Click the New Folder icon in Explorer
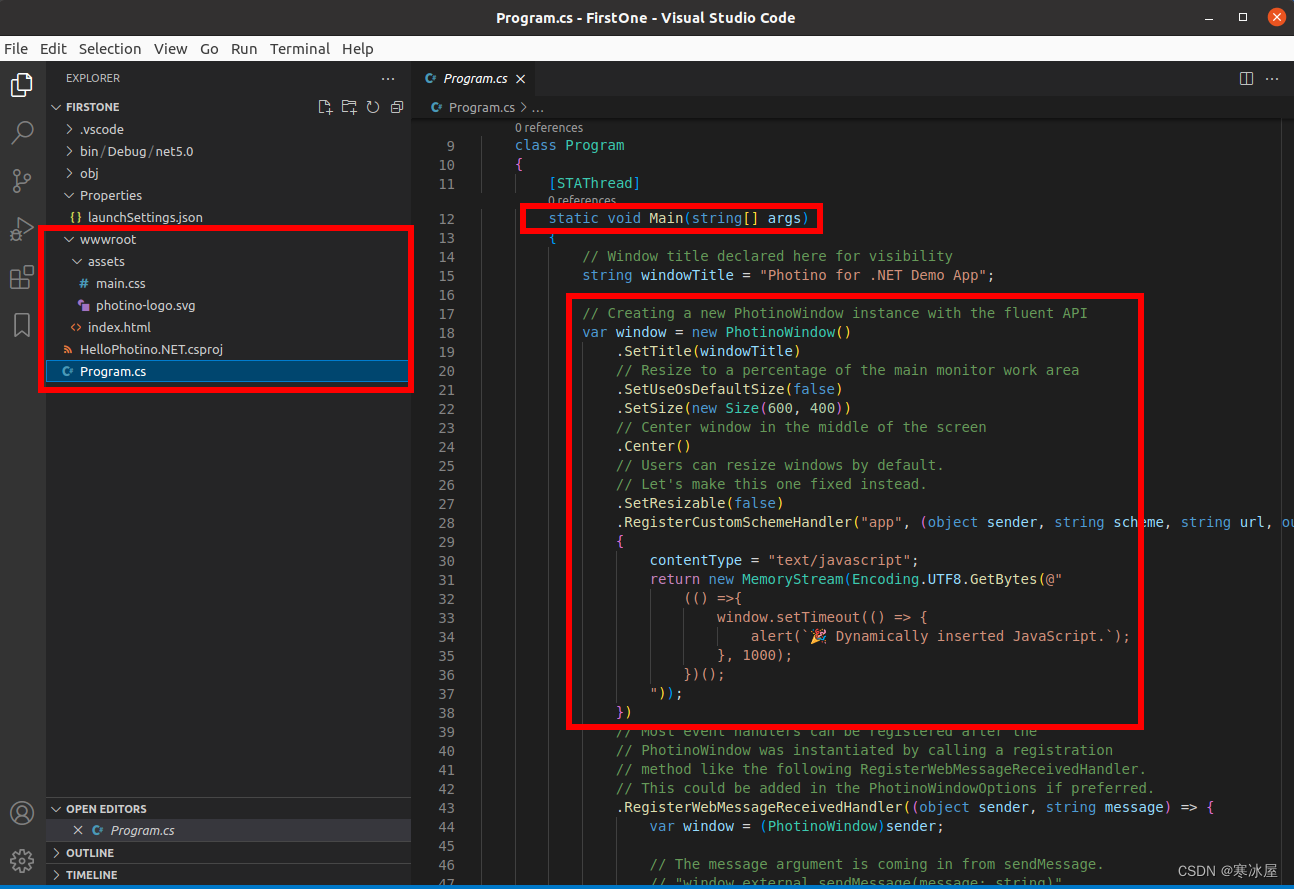Viewport: 1294px width, 889px height. click(349, 107)
